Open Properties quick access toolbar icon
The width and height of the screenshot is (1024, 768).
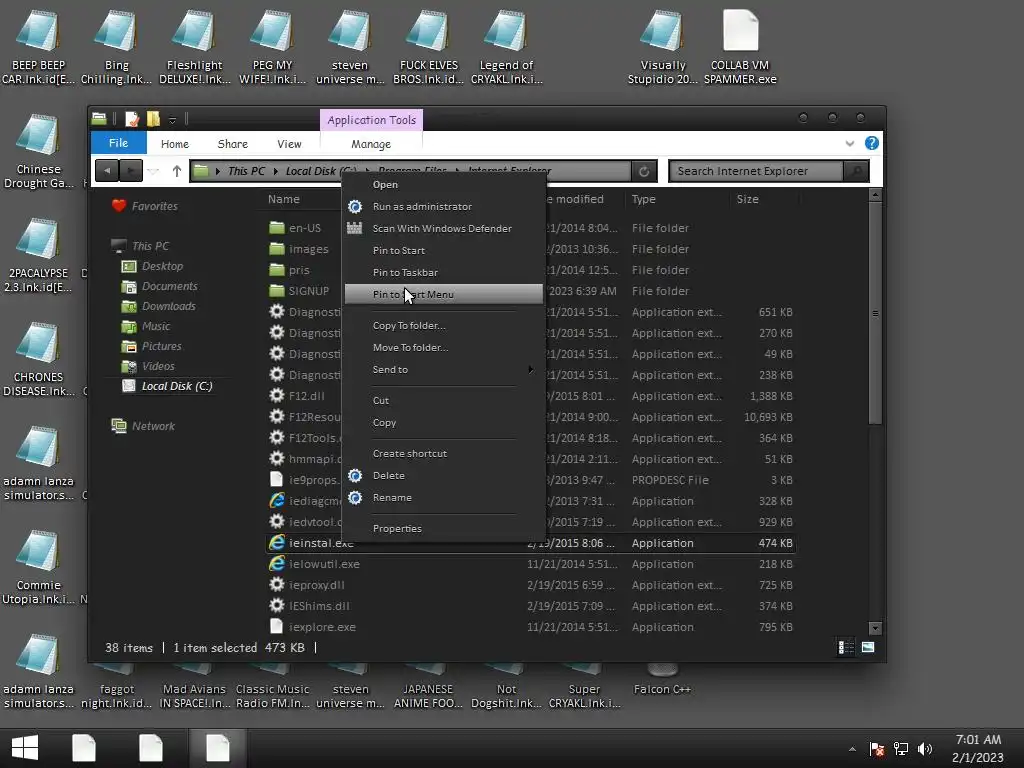(x=132, y=119)
